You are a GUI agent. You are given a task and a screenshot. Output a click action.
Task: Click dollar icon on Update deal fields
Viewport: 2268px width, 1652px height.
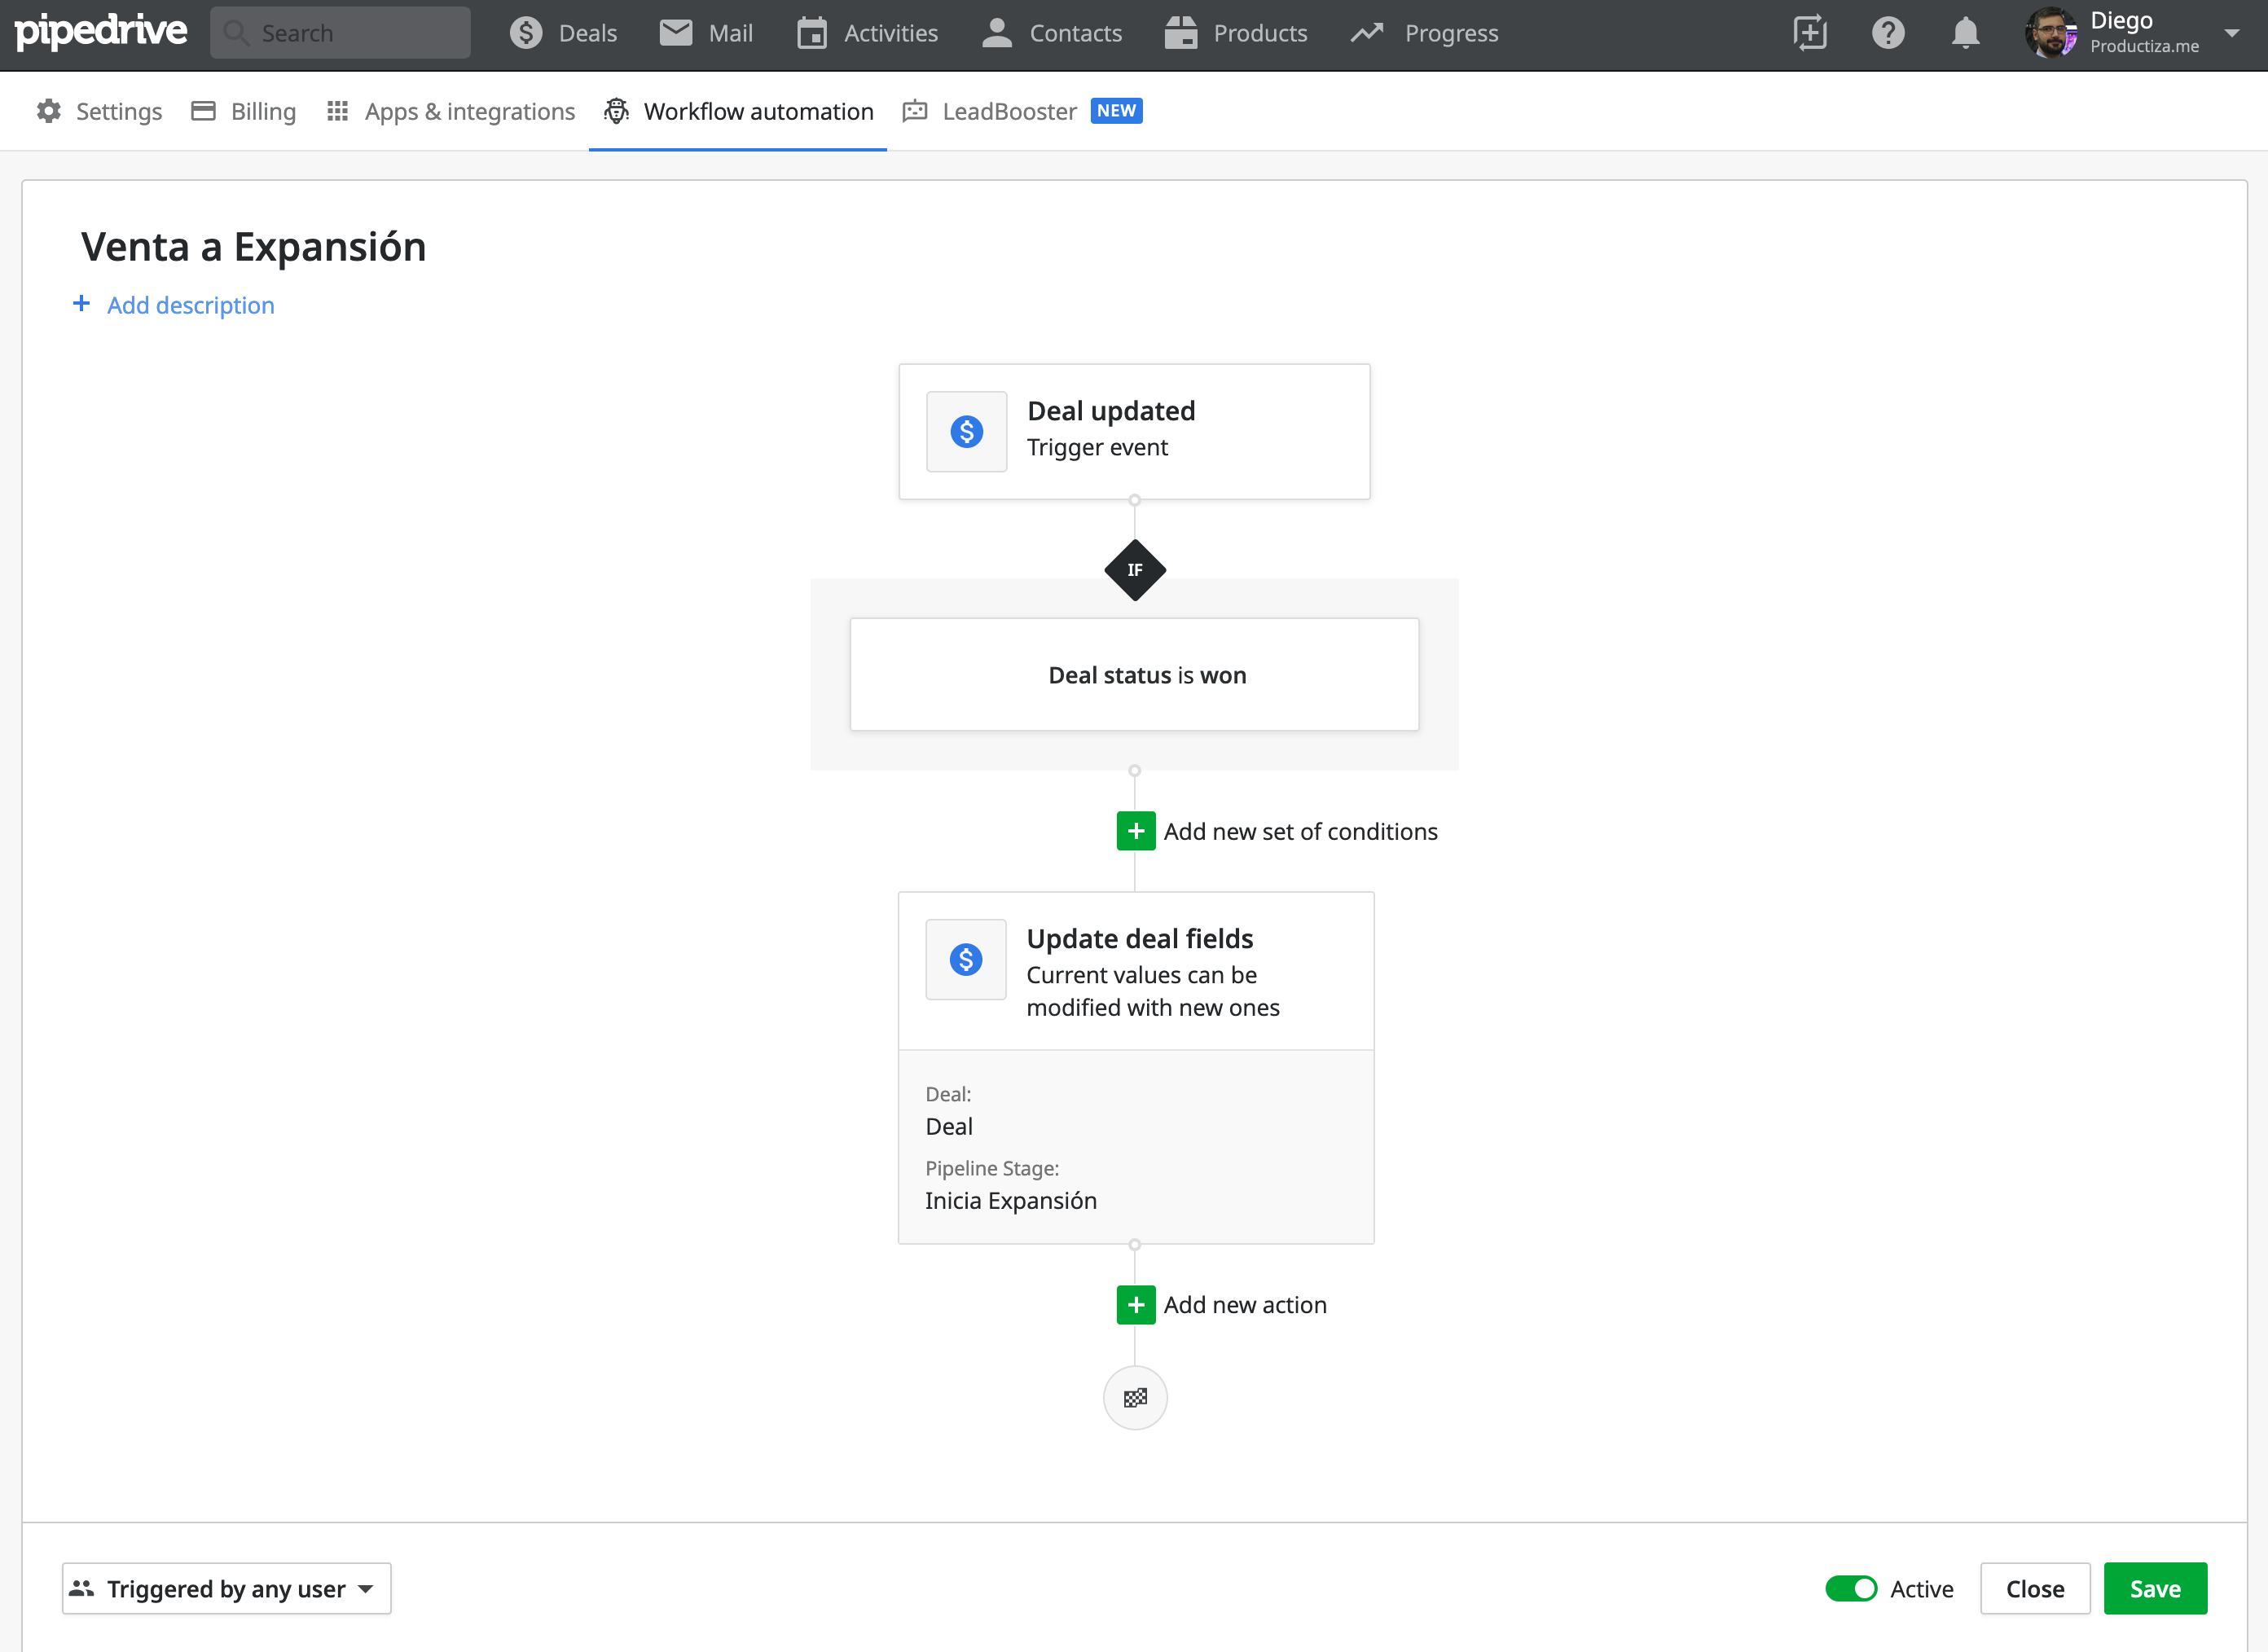[965, 960]
